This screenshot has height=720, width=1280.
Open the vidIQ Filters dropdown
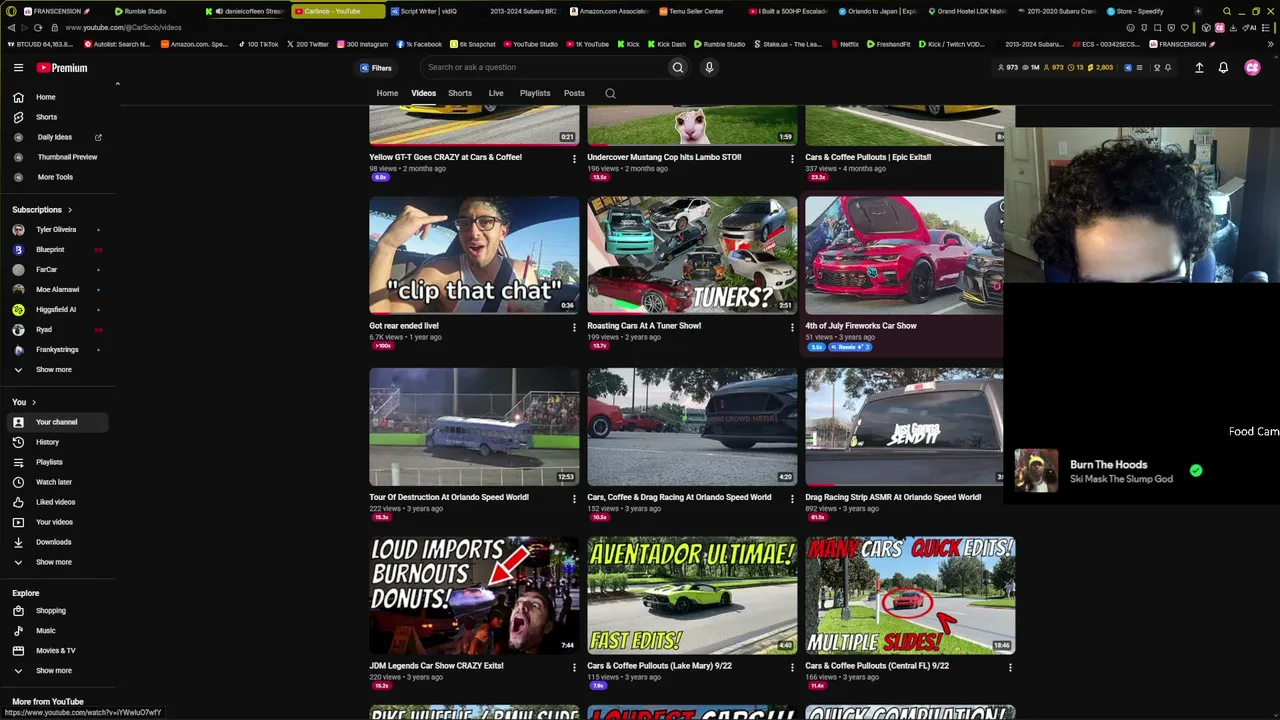tap(376, 68)
